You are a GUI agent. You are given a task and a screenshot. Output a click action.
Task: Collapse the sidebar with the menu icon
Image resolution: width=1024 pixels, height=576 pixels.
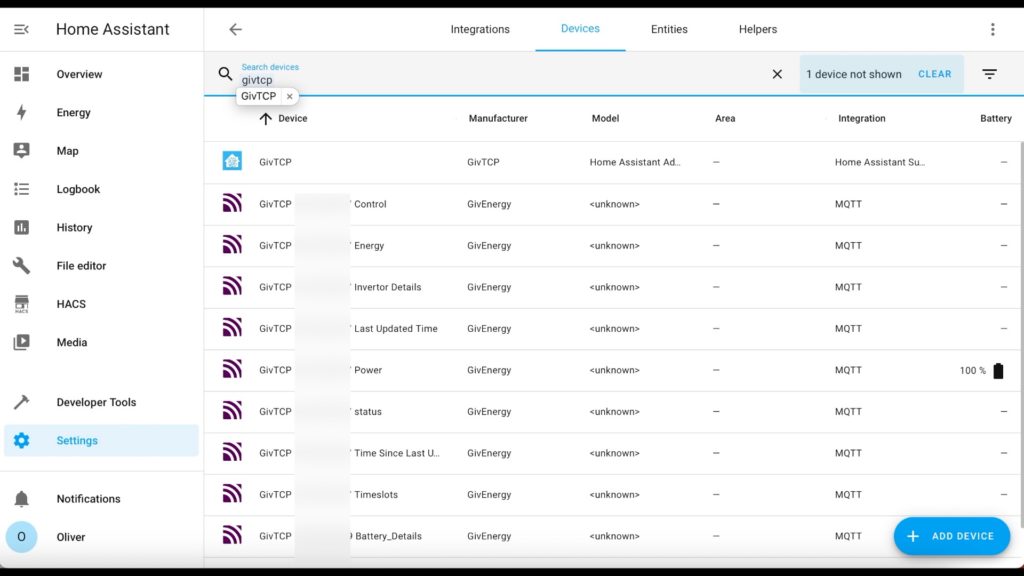click(21, 29)
